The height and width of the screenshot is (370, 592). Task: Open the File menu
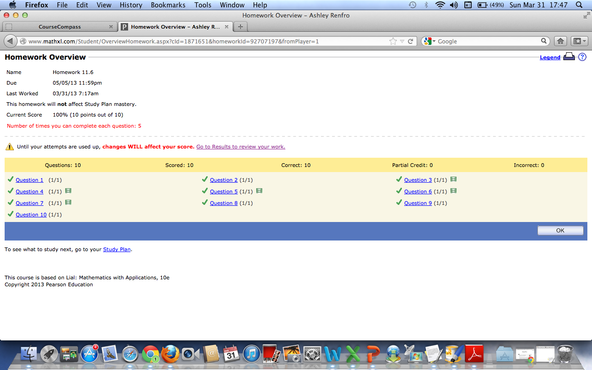pyautogui.click(x=62, y=5)
